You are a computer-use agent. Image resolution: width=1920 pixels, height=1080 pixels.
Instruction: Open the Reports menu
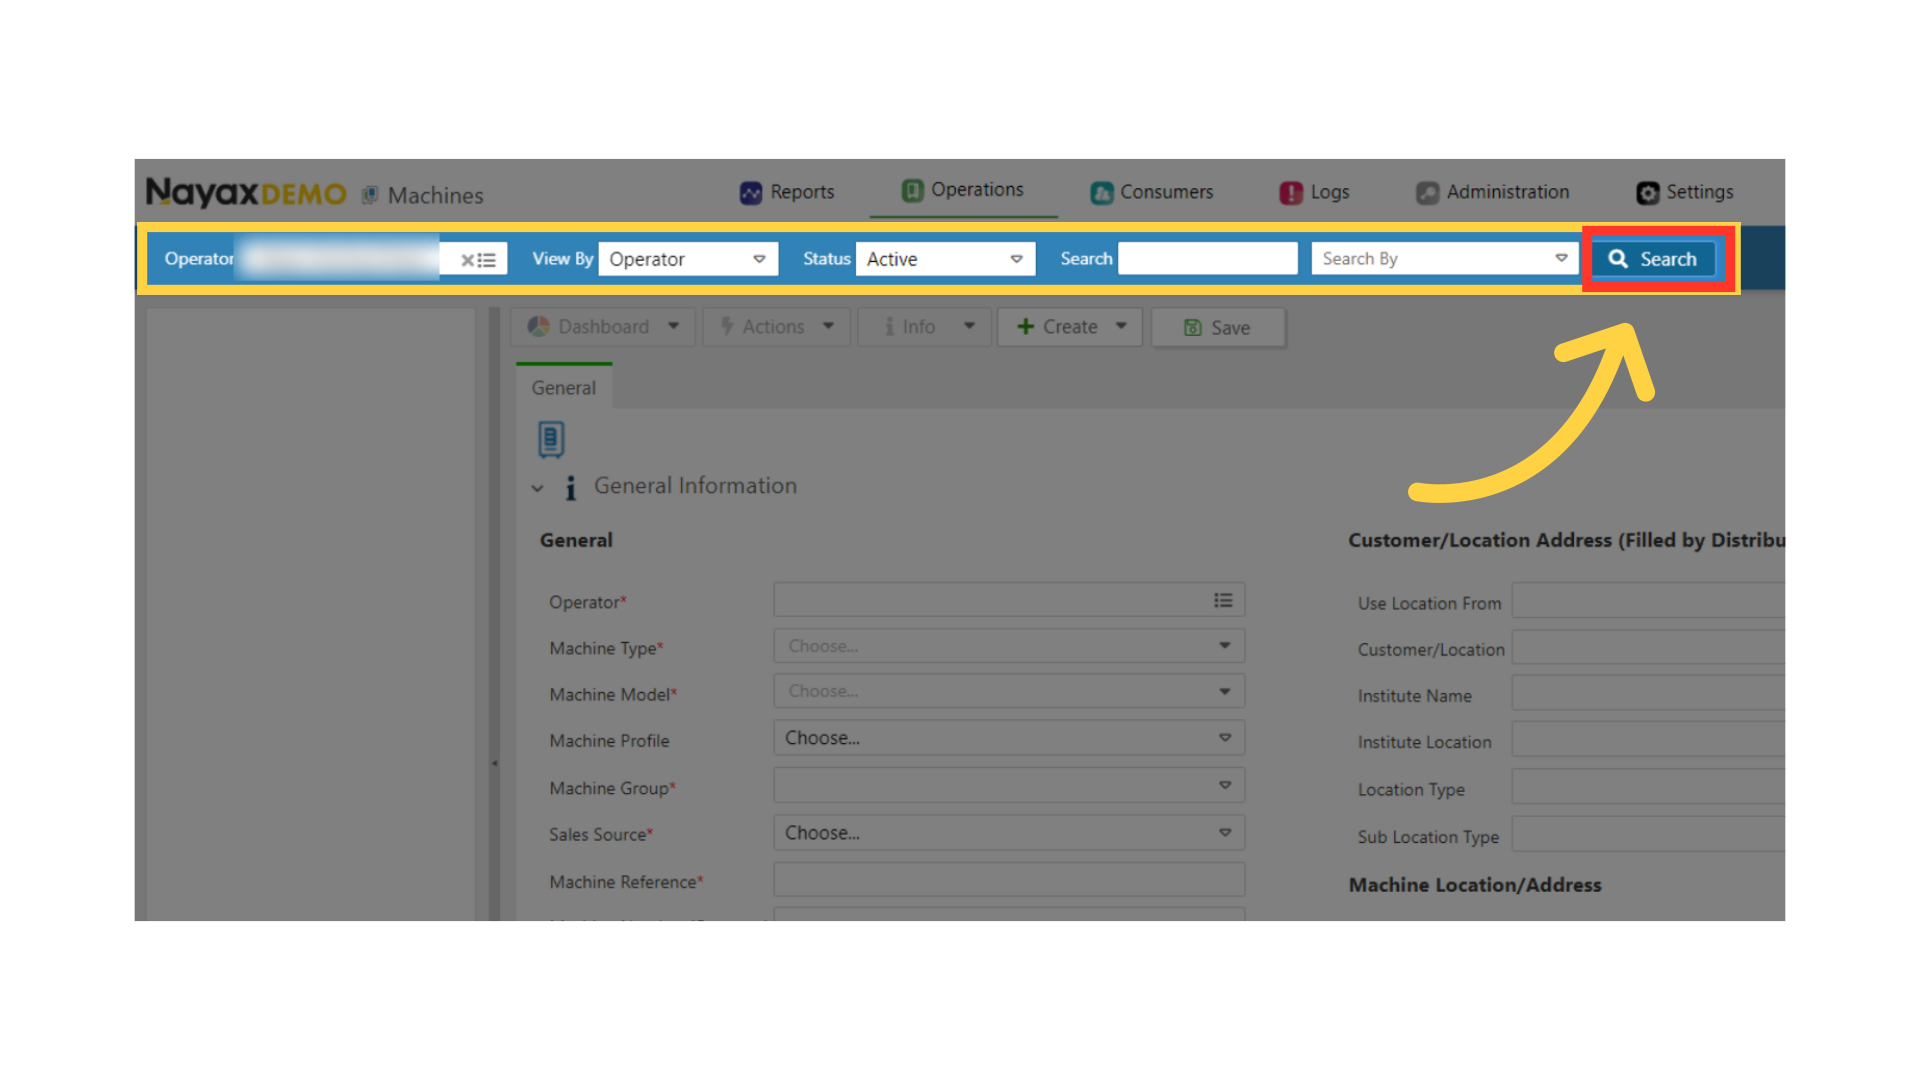[x=787, y=192]
